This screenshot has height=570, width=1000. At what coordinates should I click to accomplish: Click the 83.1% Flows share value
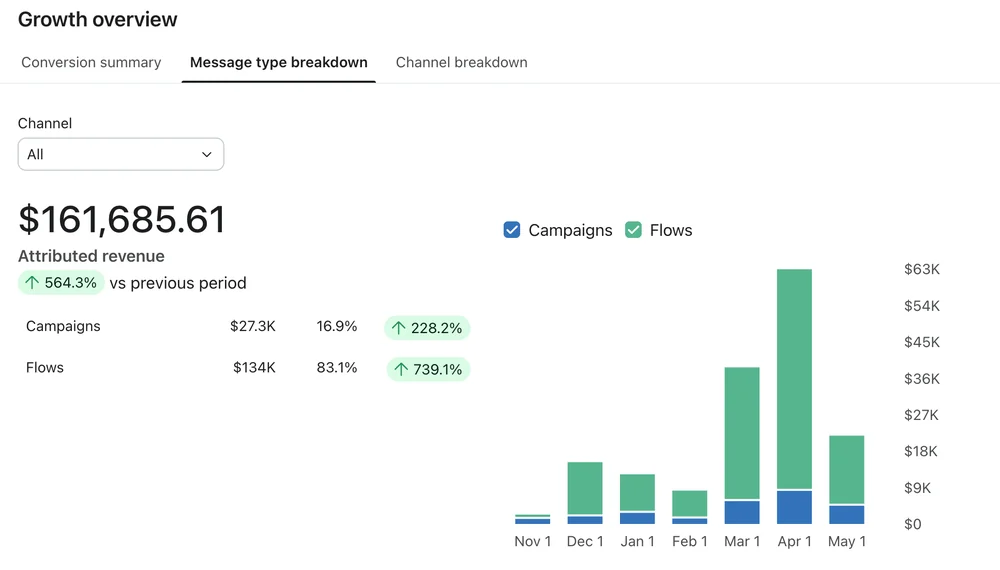[337, 367]
